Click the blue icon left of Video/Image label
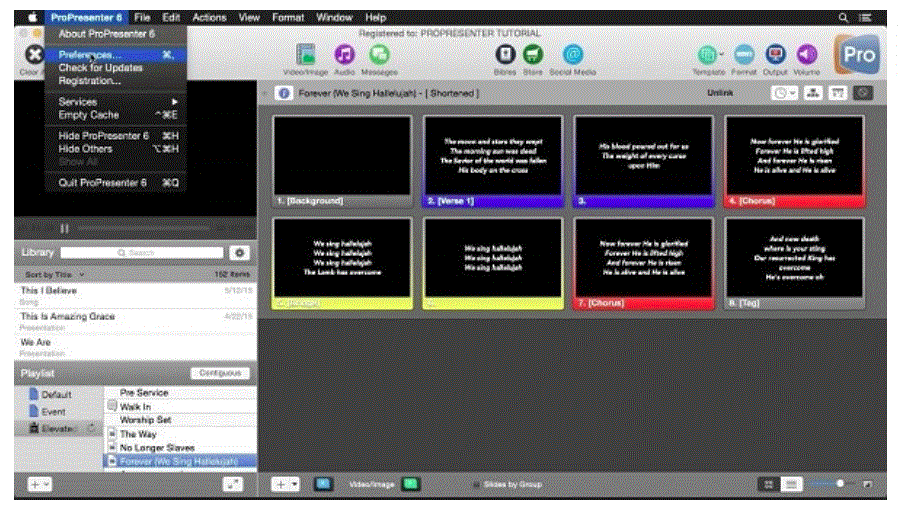 (x=323, y=484)
